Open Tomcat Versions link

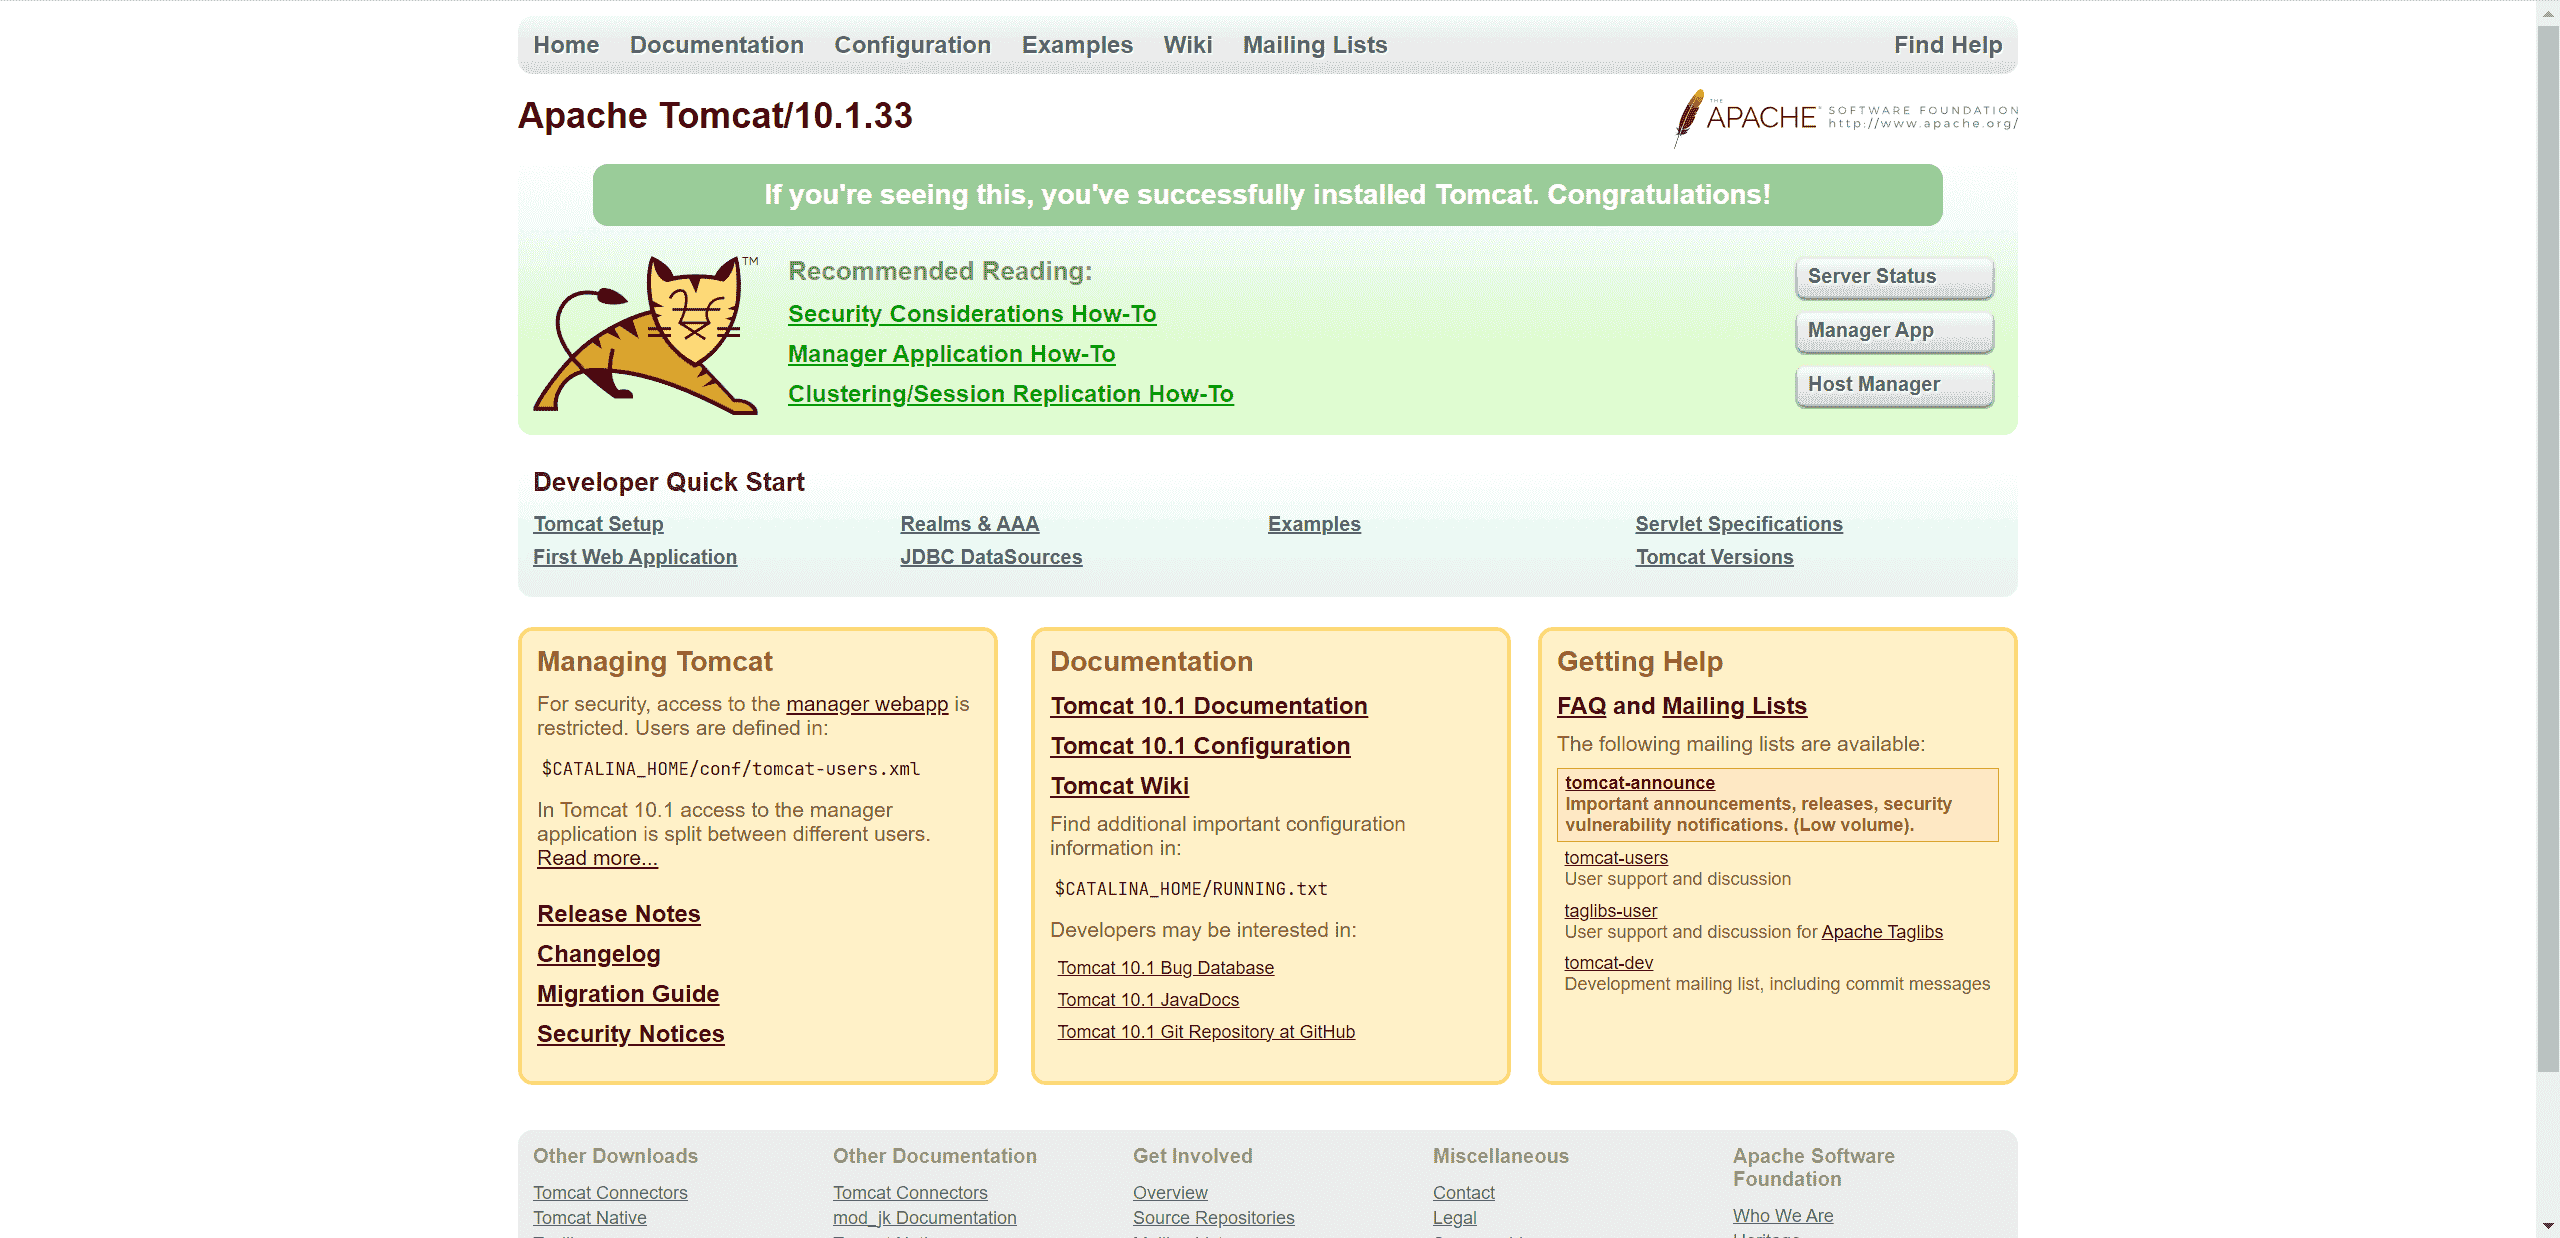click(1714, 557)
